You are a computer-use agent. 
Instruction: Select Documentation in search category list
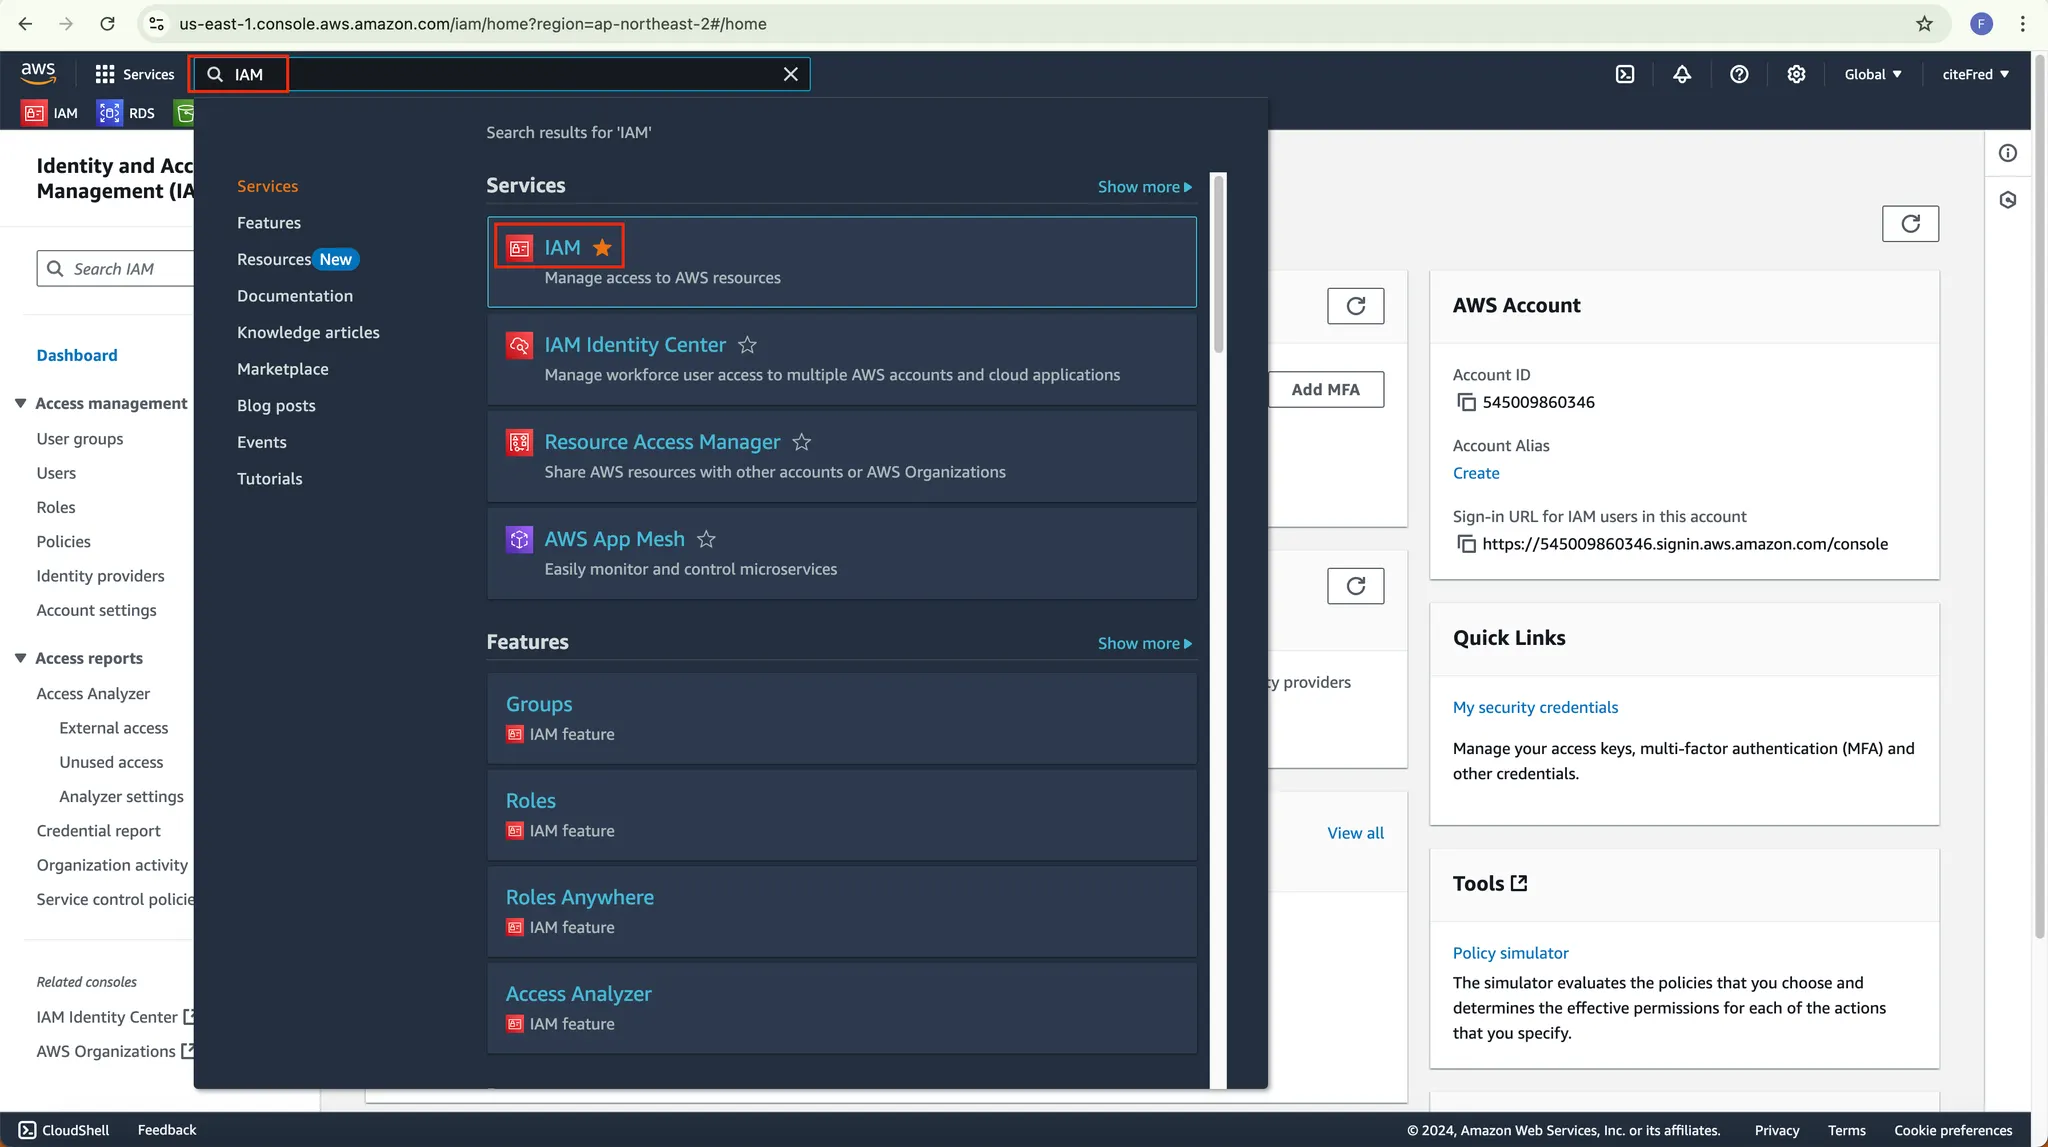click(x=294, y=296)
